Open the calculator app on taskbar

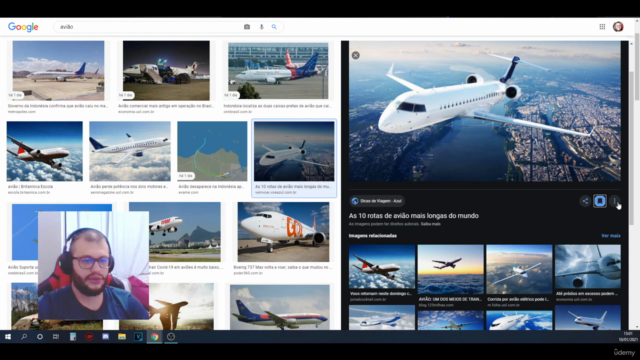coord(73,337)
